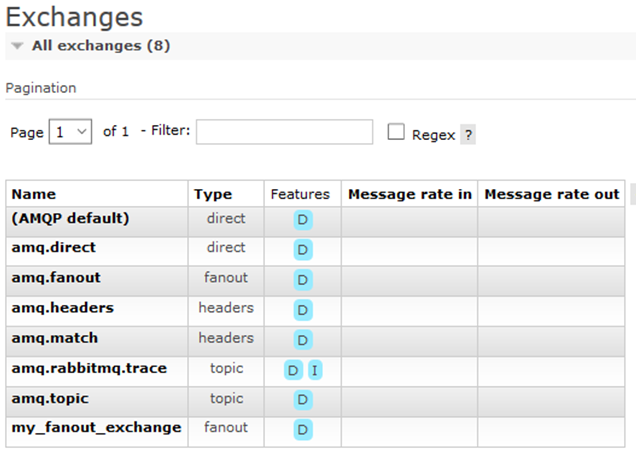Open the my_fanout_exchange exchange

(x=96, y=428)
